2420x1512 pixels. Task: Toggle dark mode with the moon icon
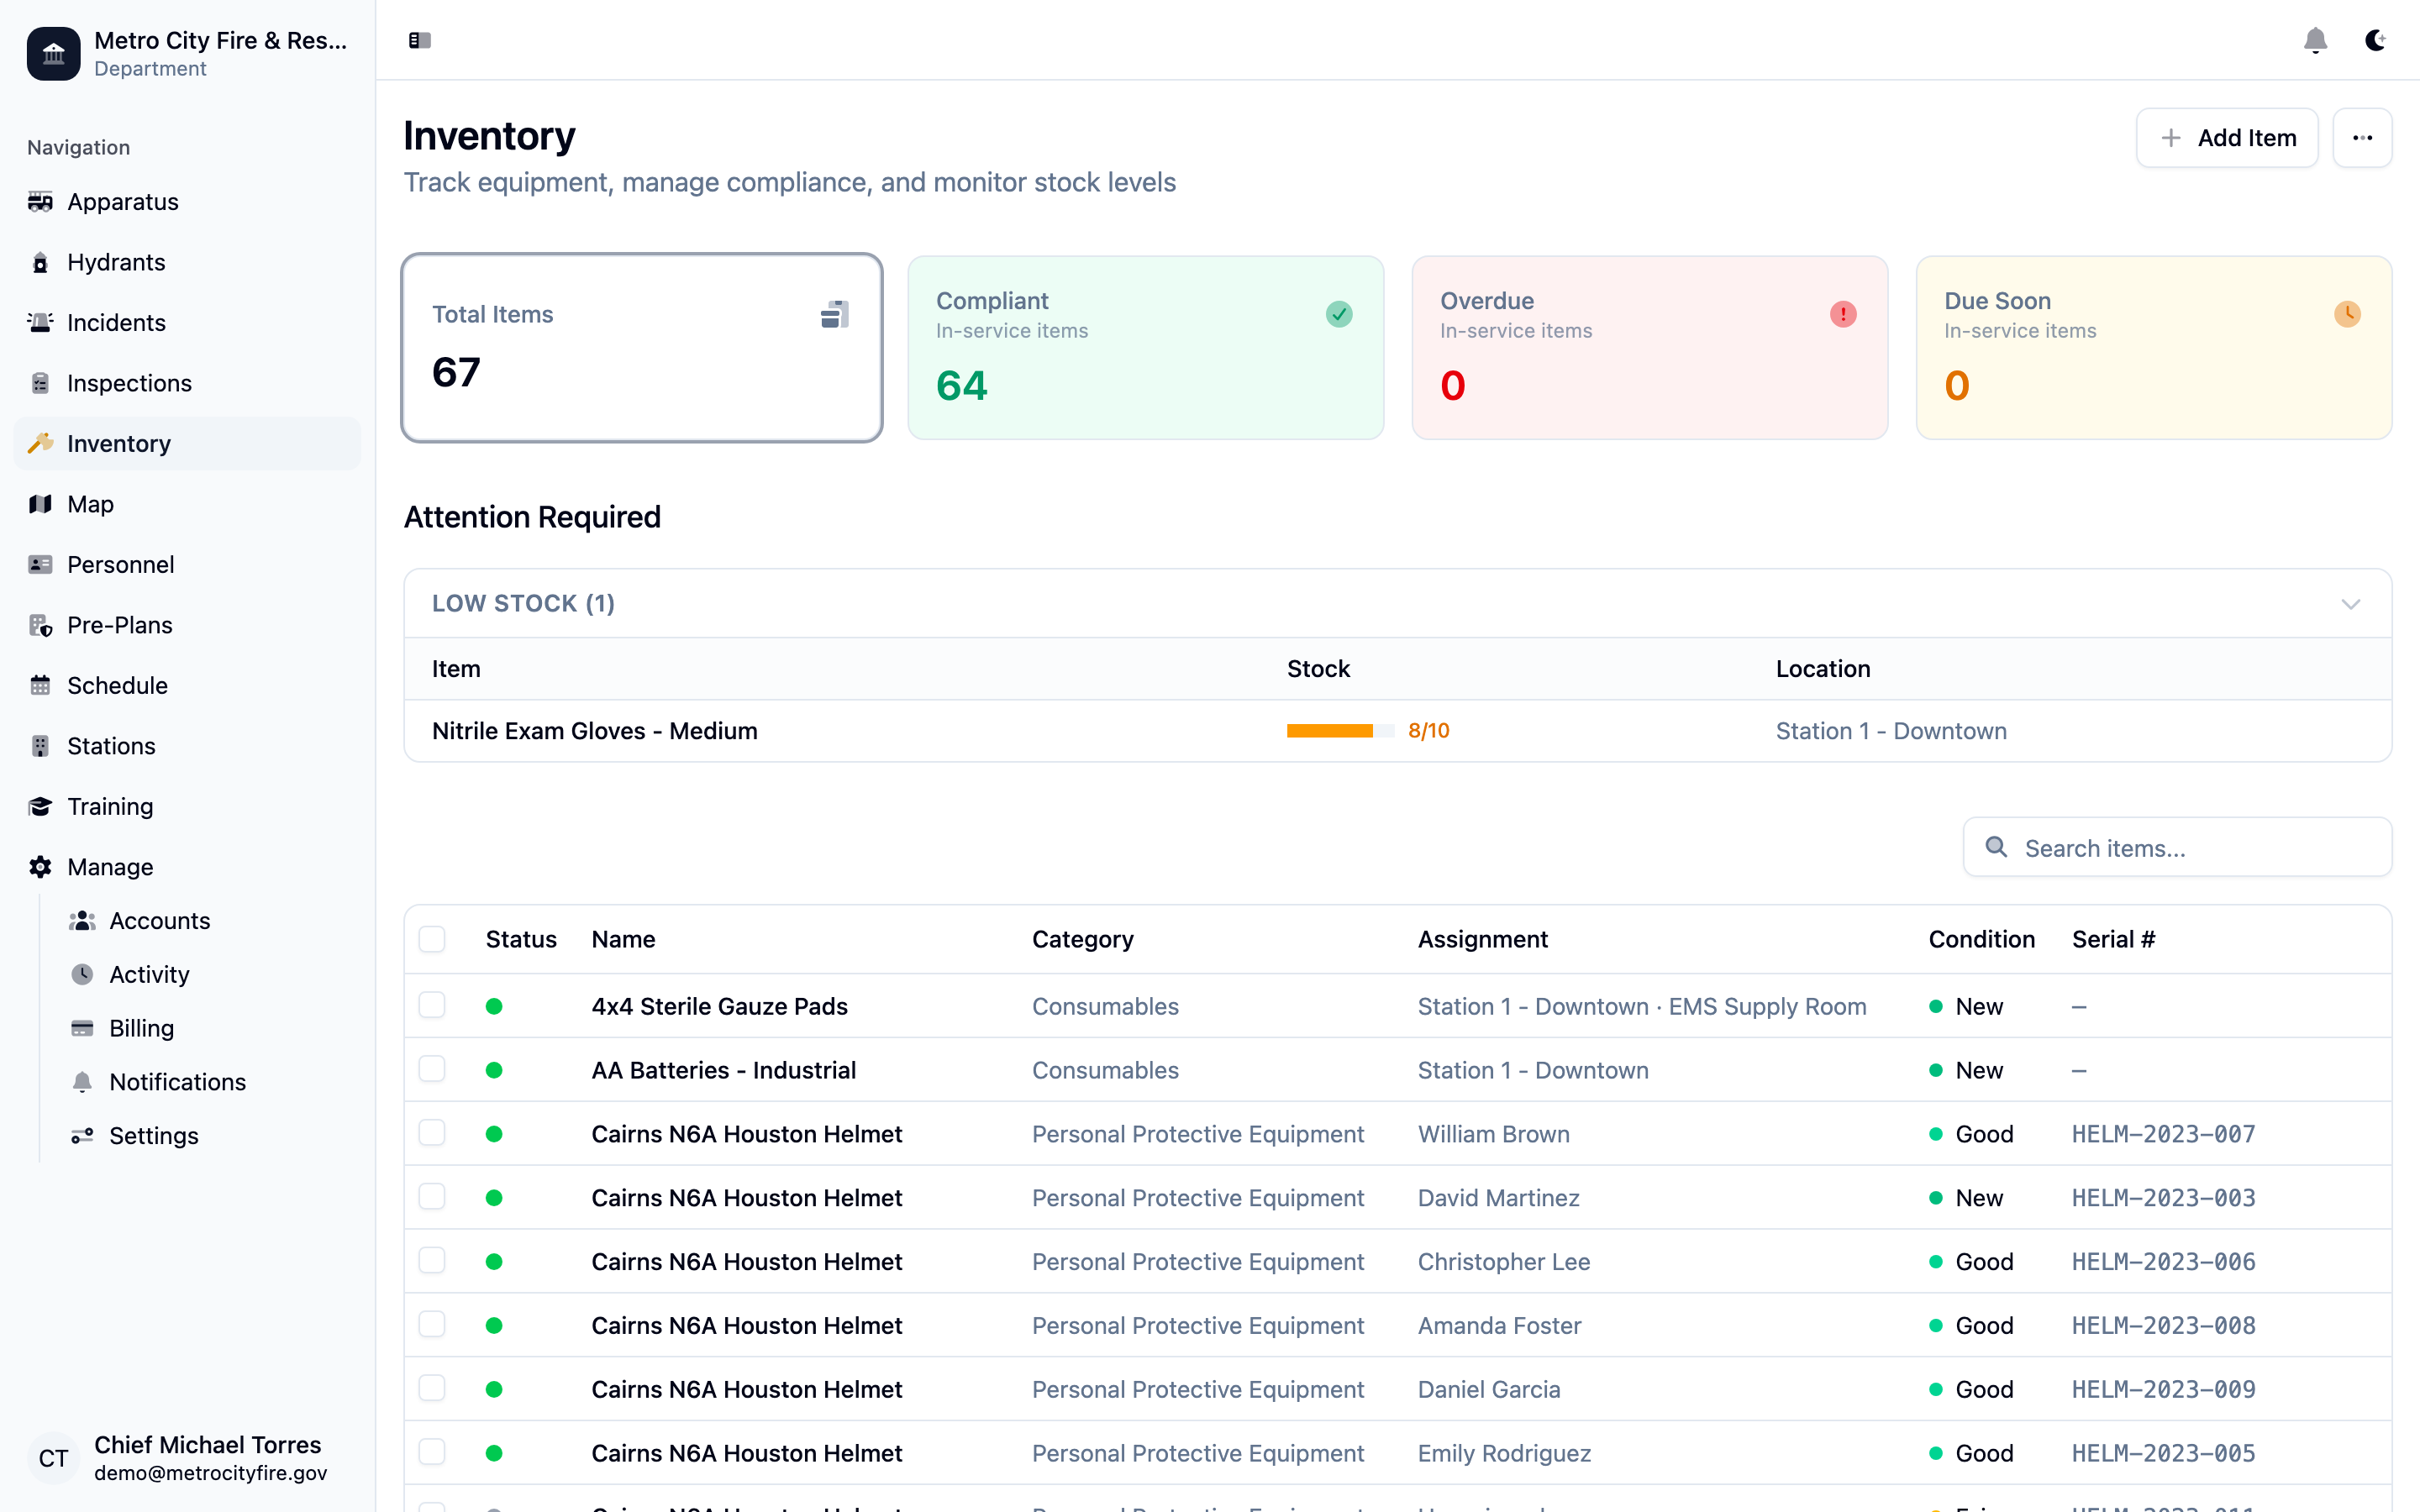point(2375,40)
